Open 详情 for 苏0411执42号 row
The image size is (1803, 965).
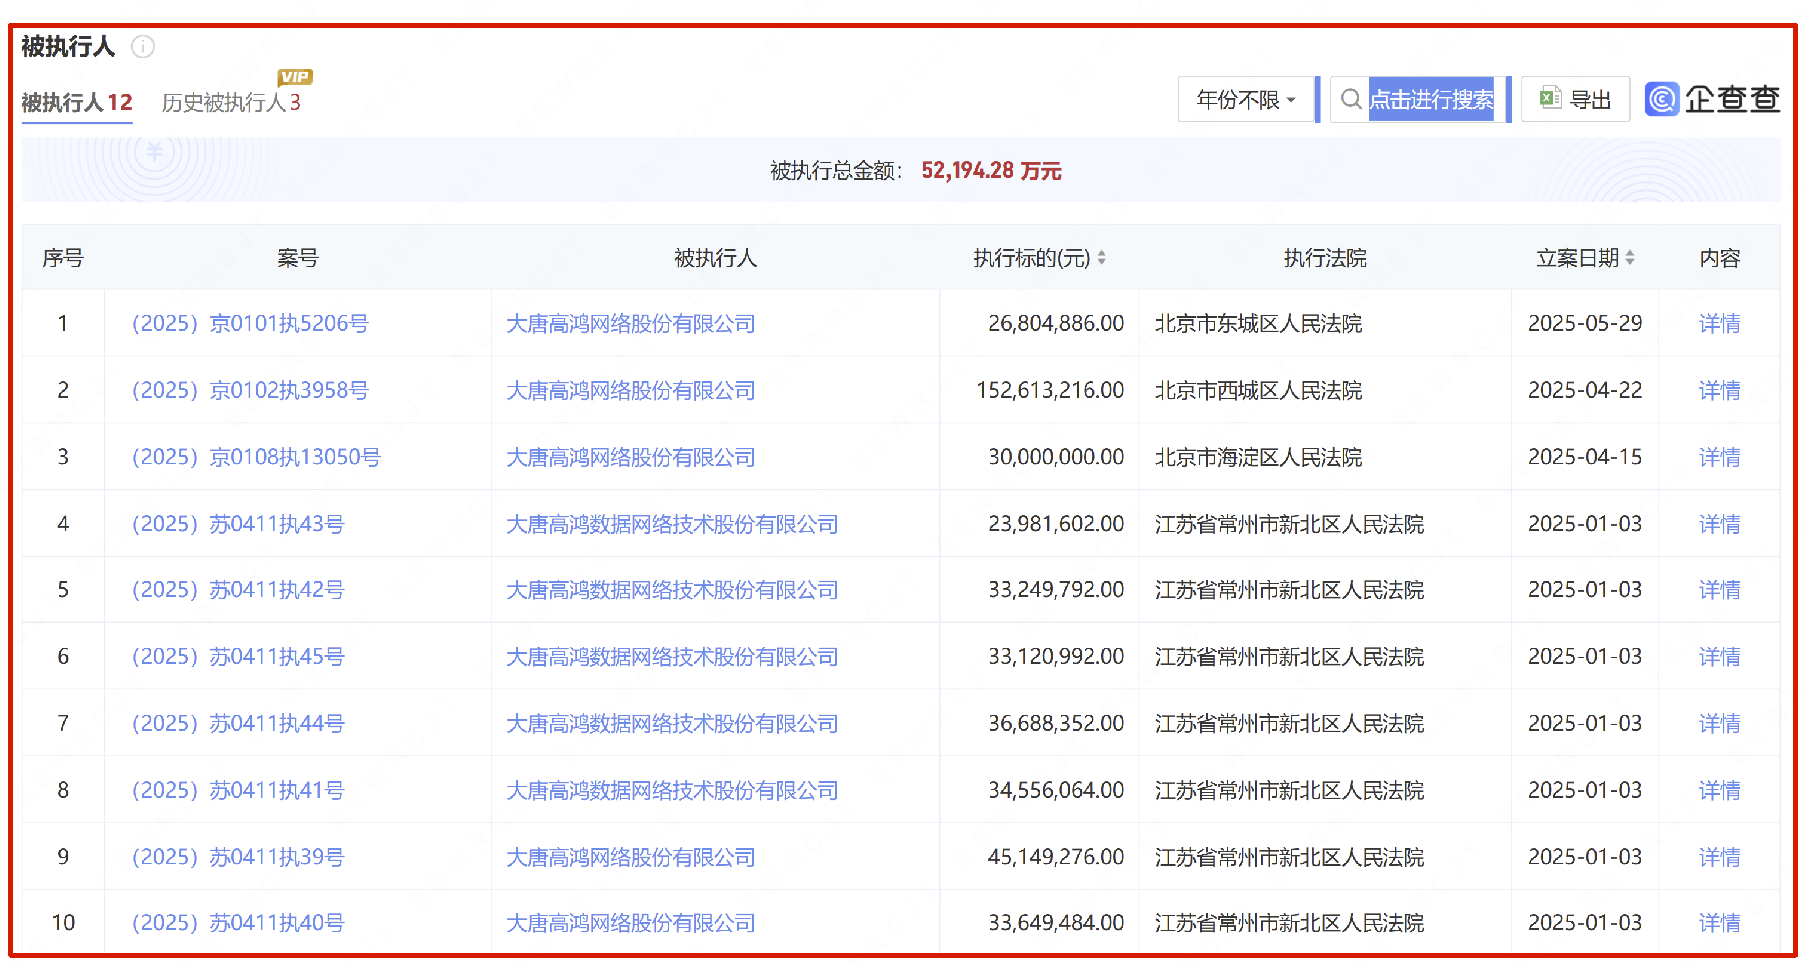[x=1720, y=590]
